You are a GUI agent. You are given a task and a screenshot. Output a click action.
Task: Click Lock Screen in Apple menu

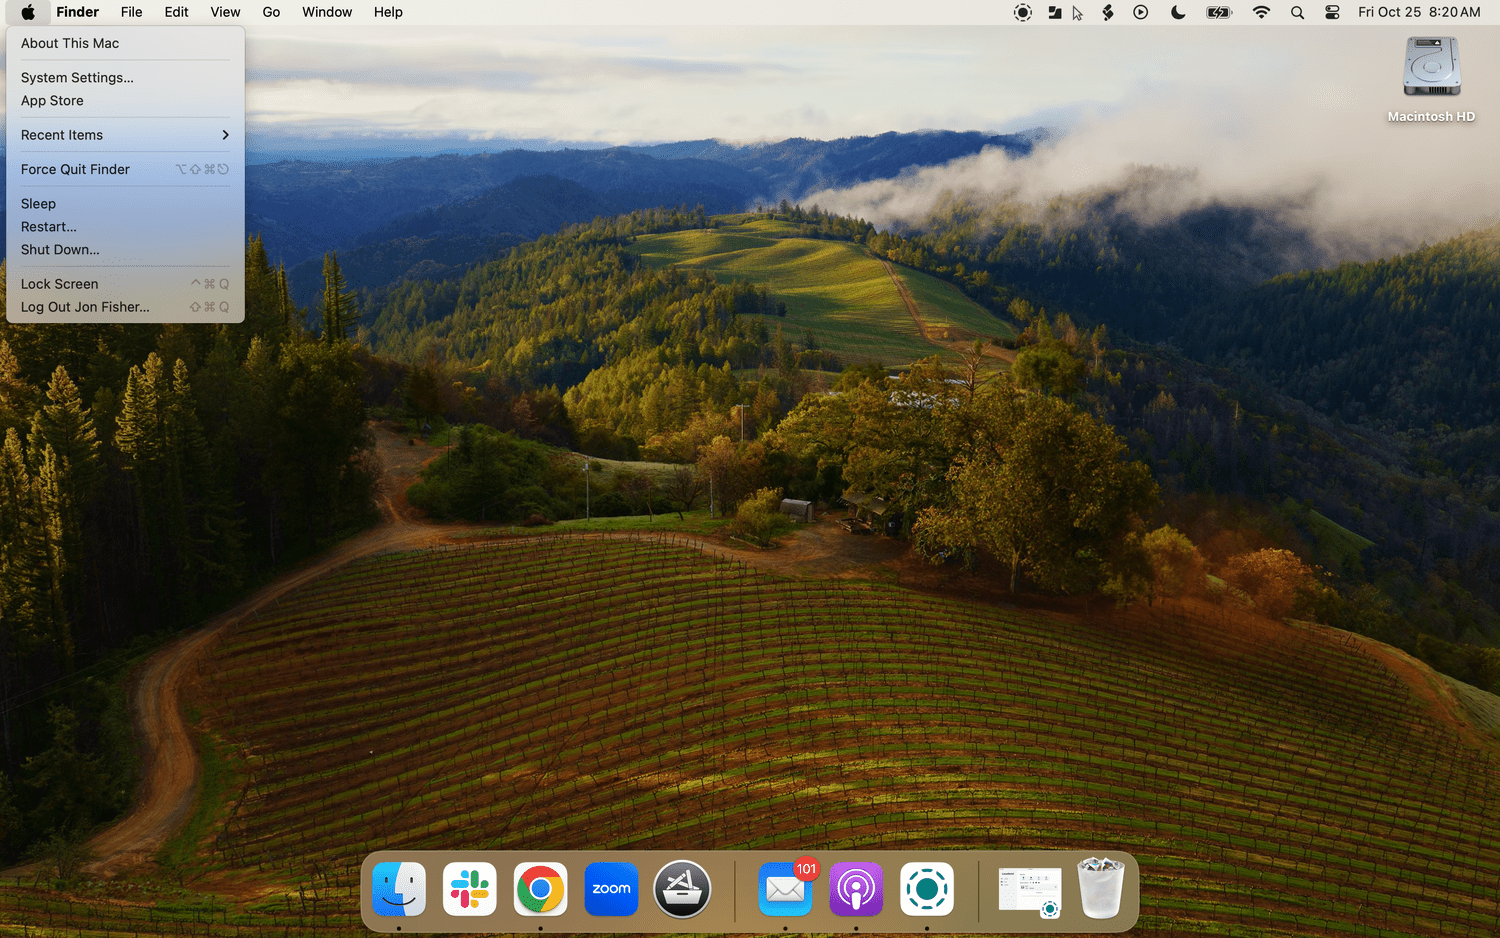pyautogui.click(x=60, y=284)
